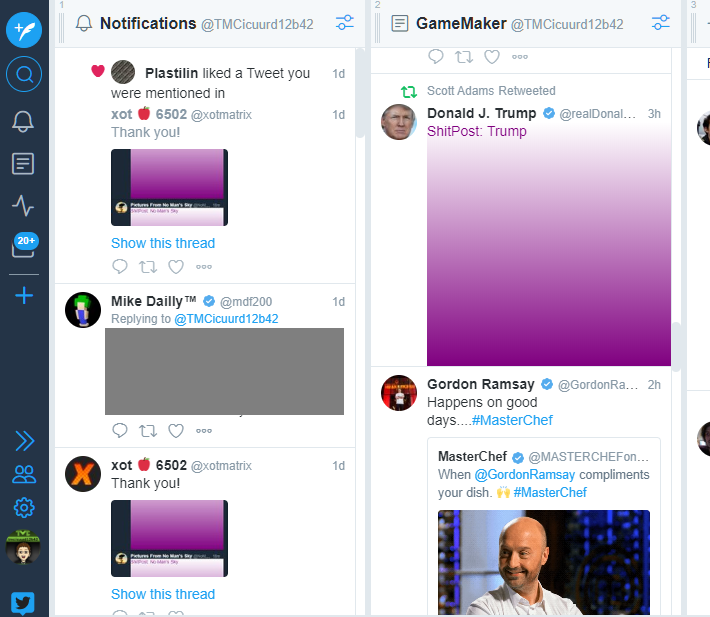Open the Activity pulse icon in the sidebar

pos(23,206)
